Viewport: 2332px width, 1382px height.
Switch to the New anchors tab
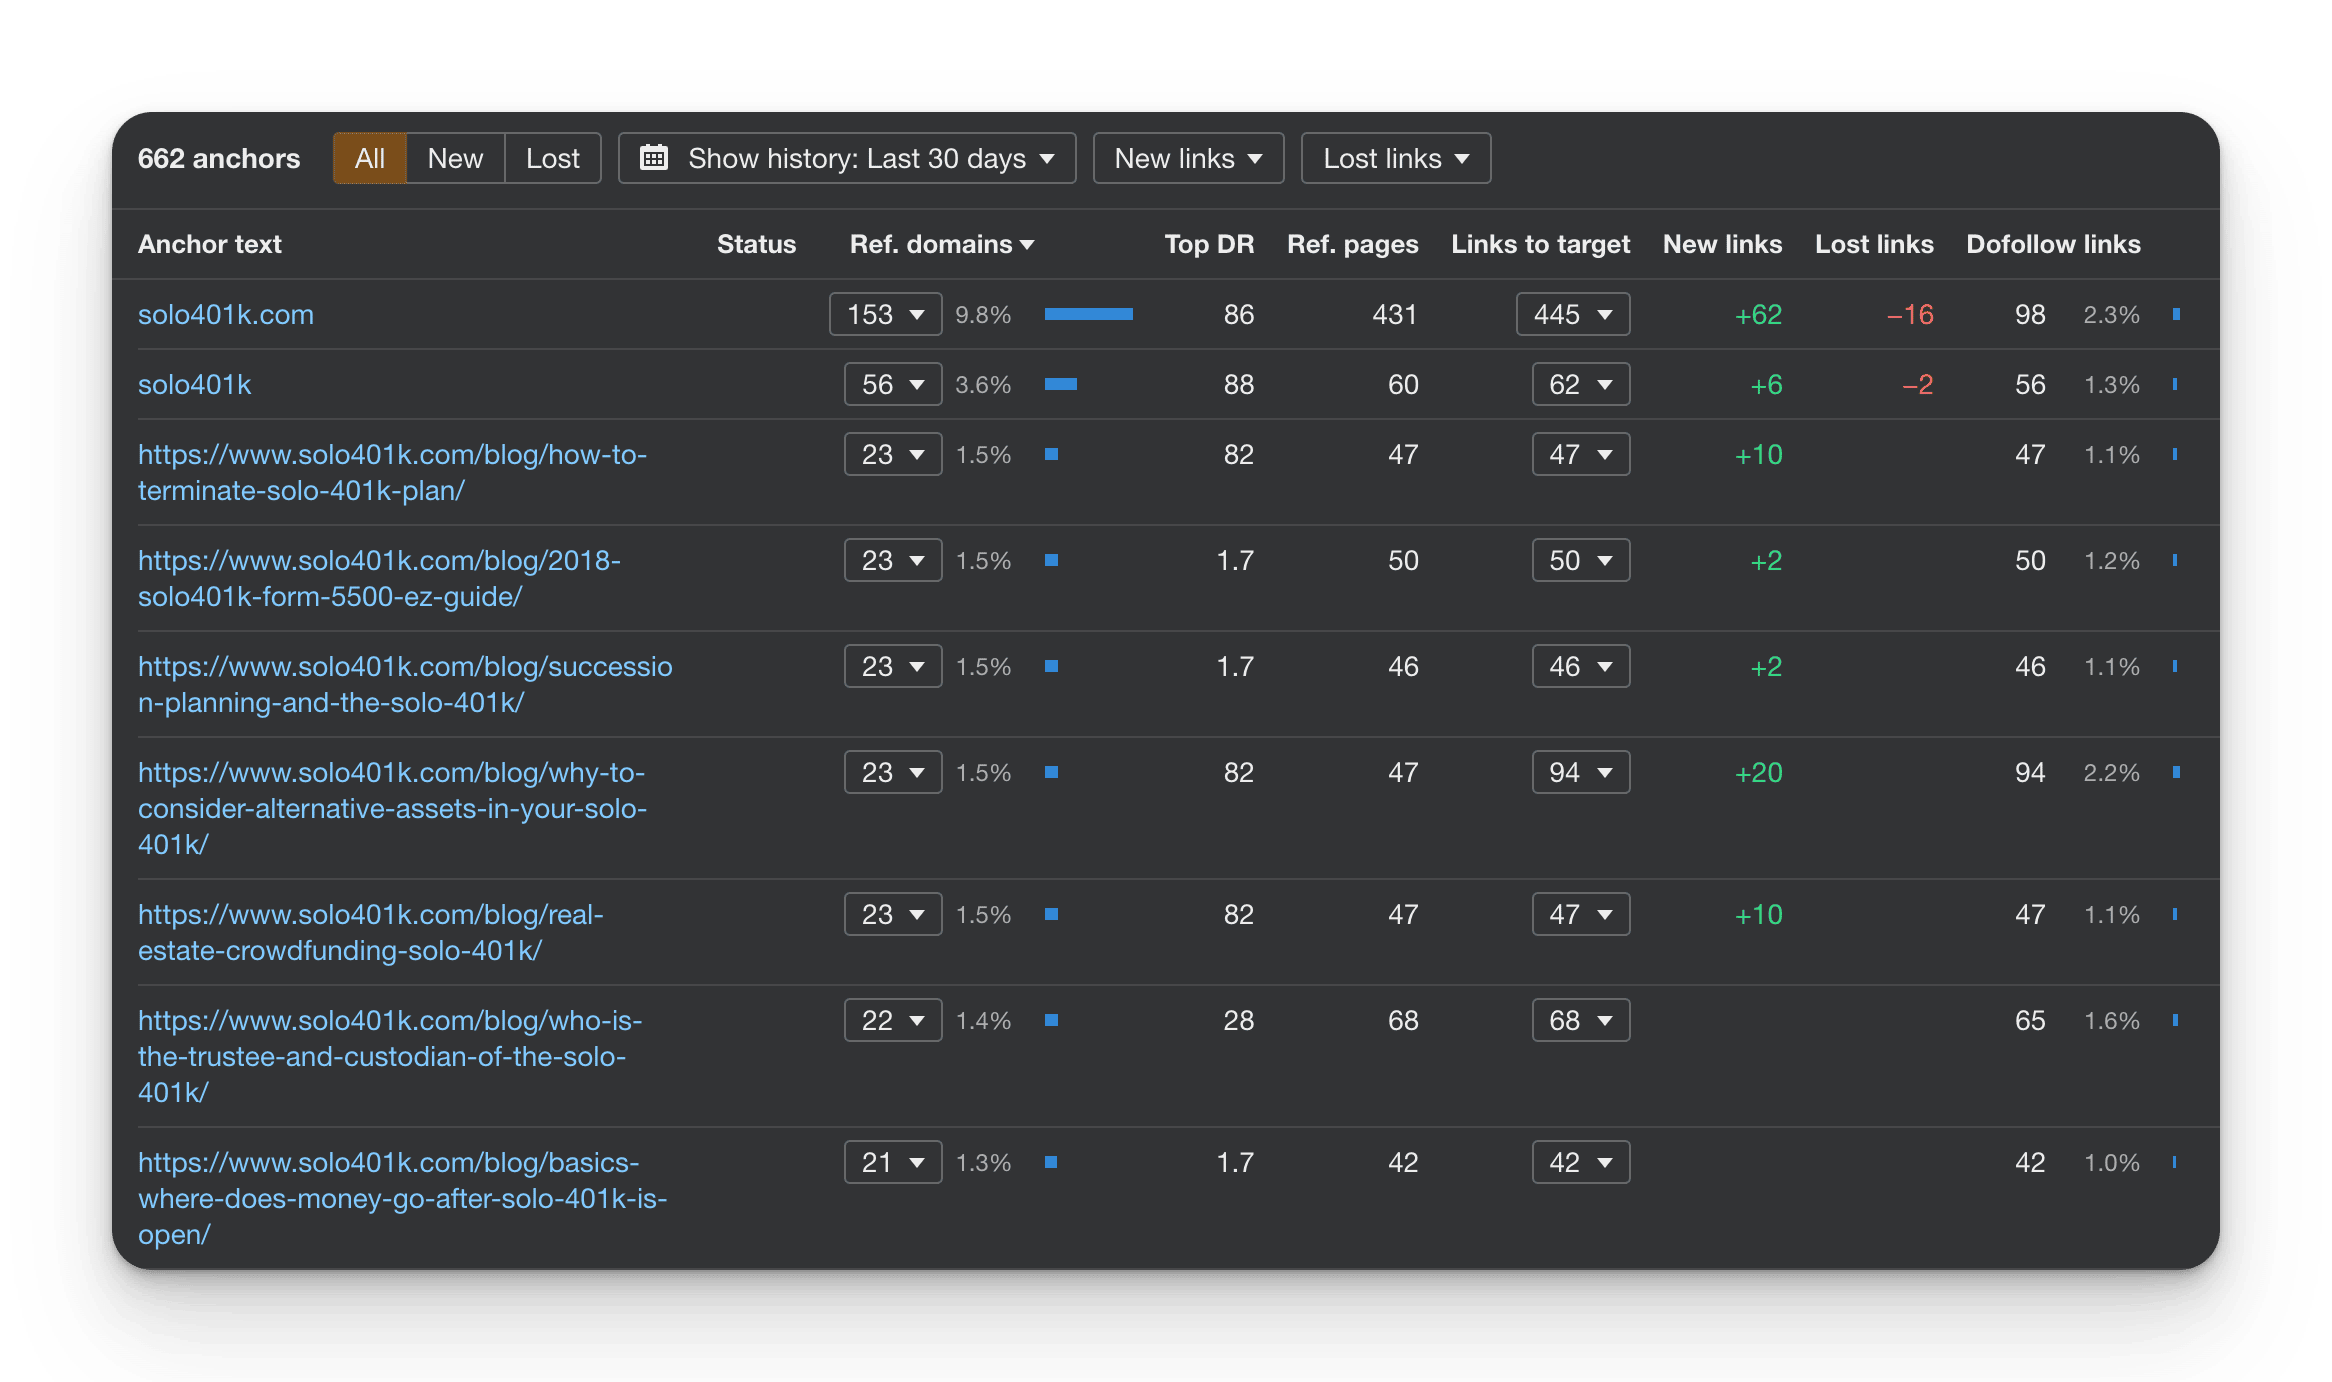point(455,158)
